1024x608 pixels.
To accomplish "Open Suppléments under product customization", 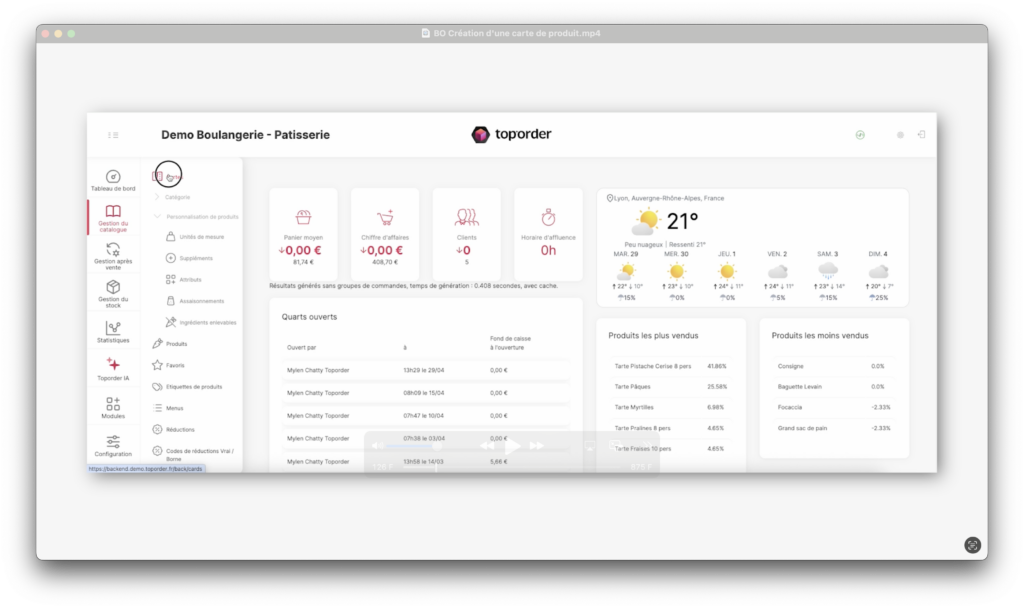I will pos(195,258).
